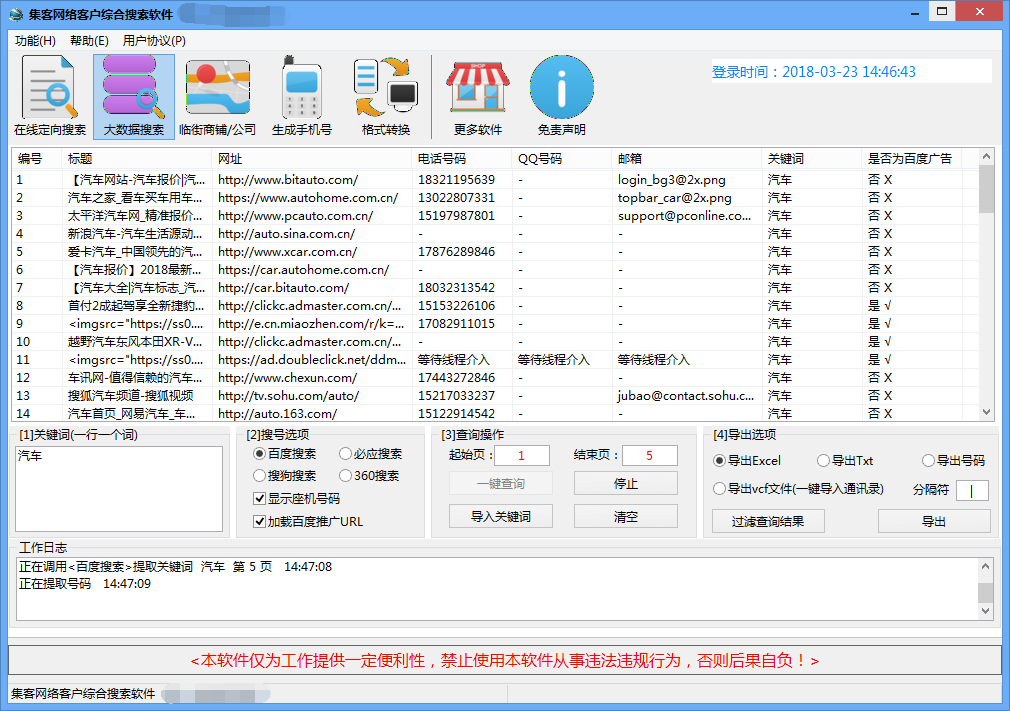Click the app icon in title bar
Viewport: 1010px width, 711px height.
tap(16, 14)
